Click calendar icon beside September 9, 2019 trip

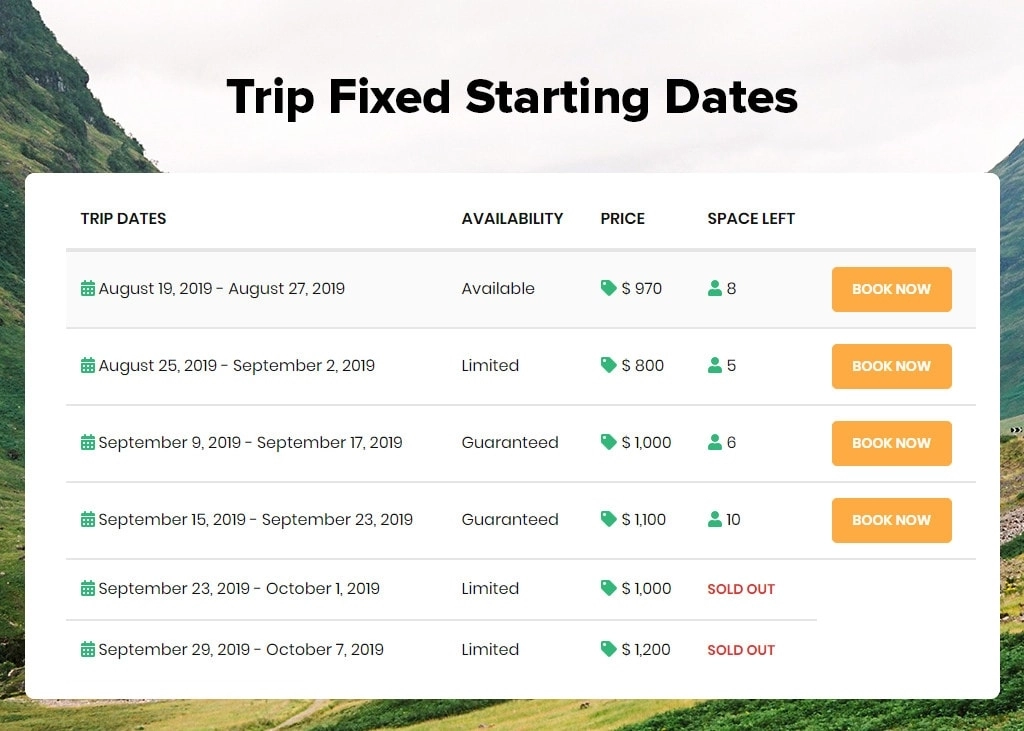(88, 443)
